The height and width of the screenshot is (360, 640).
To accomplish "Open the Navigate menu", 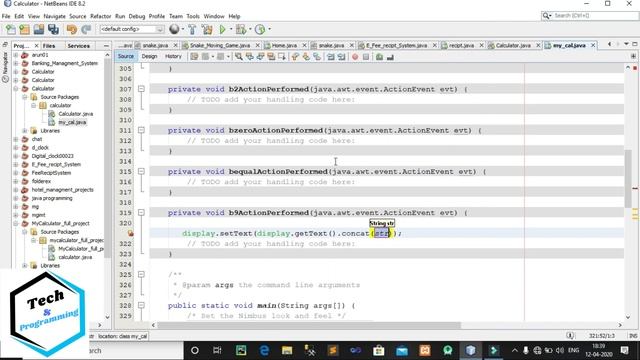I will click(54, 16).
